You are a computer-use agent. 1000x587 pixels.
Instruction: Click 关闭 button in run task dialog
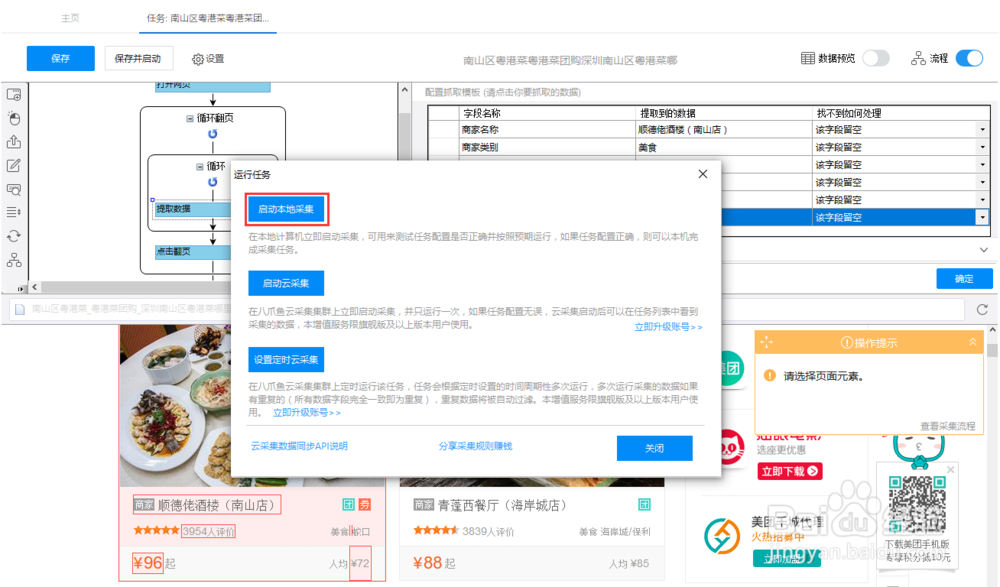coord(654,448)
